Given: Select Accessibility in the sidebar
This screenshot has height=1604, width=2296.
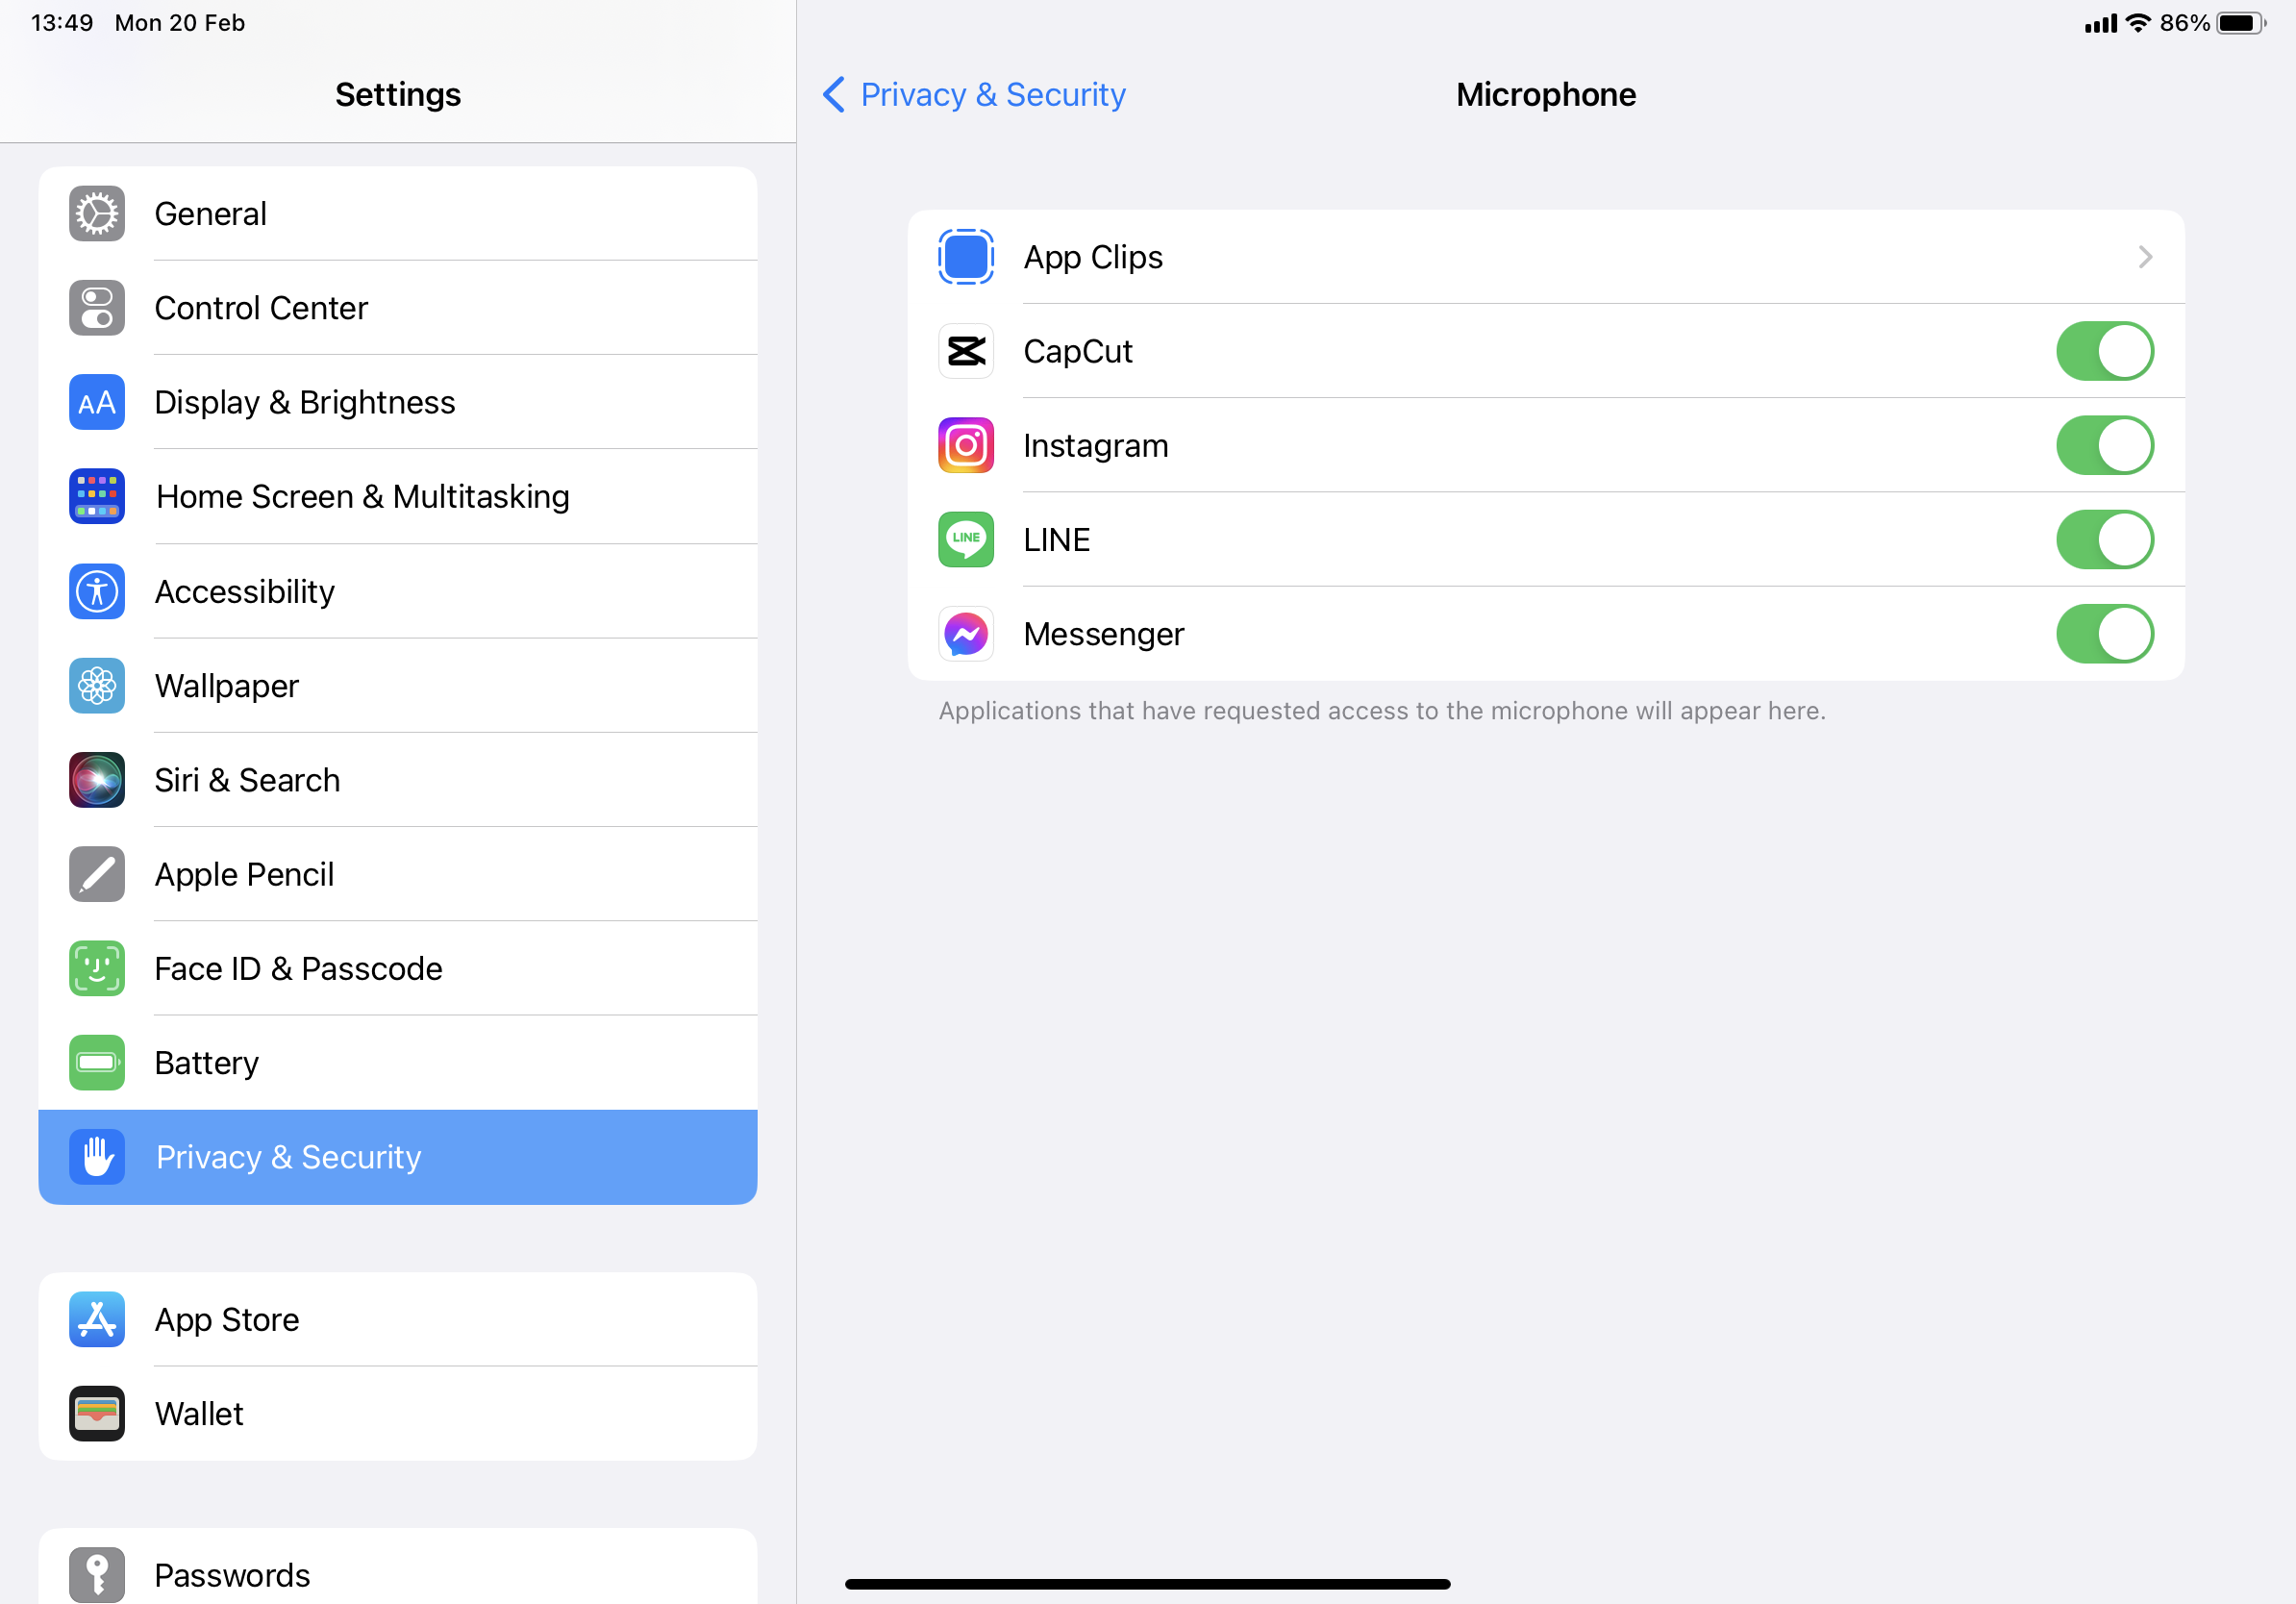Looking at the screenshot, I should coord(245,591).
